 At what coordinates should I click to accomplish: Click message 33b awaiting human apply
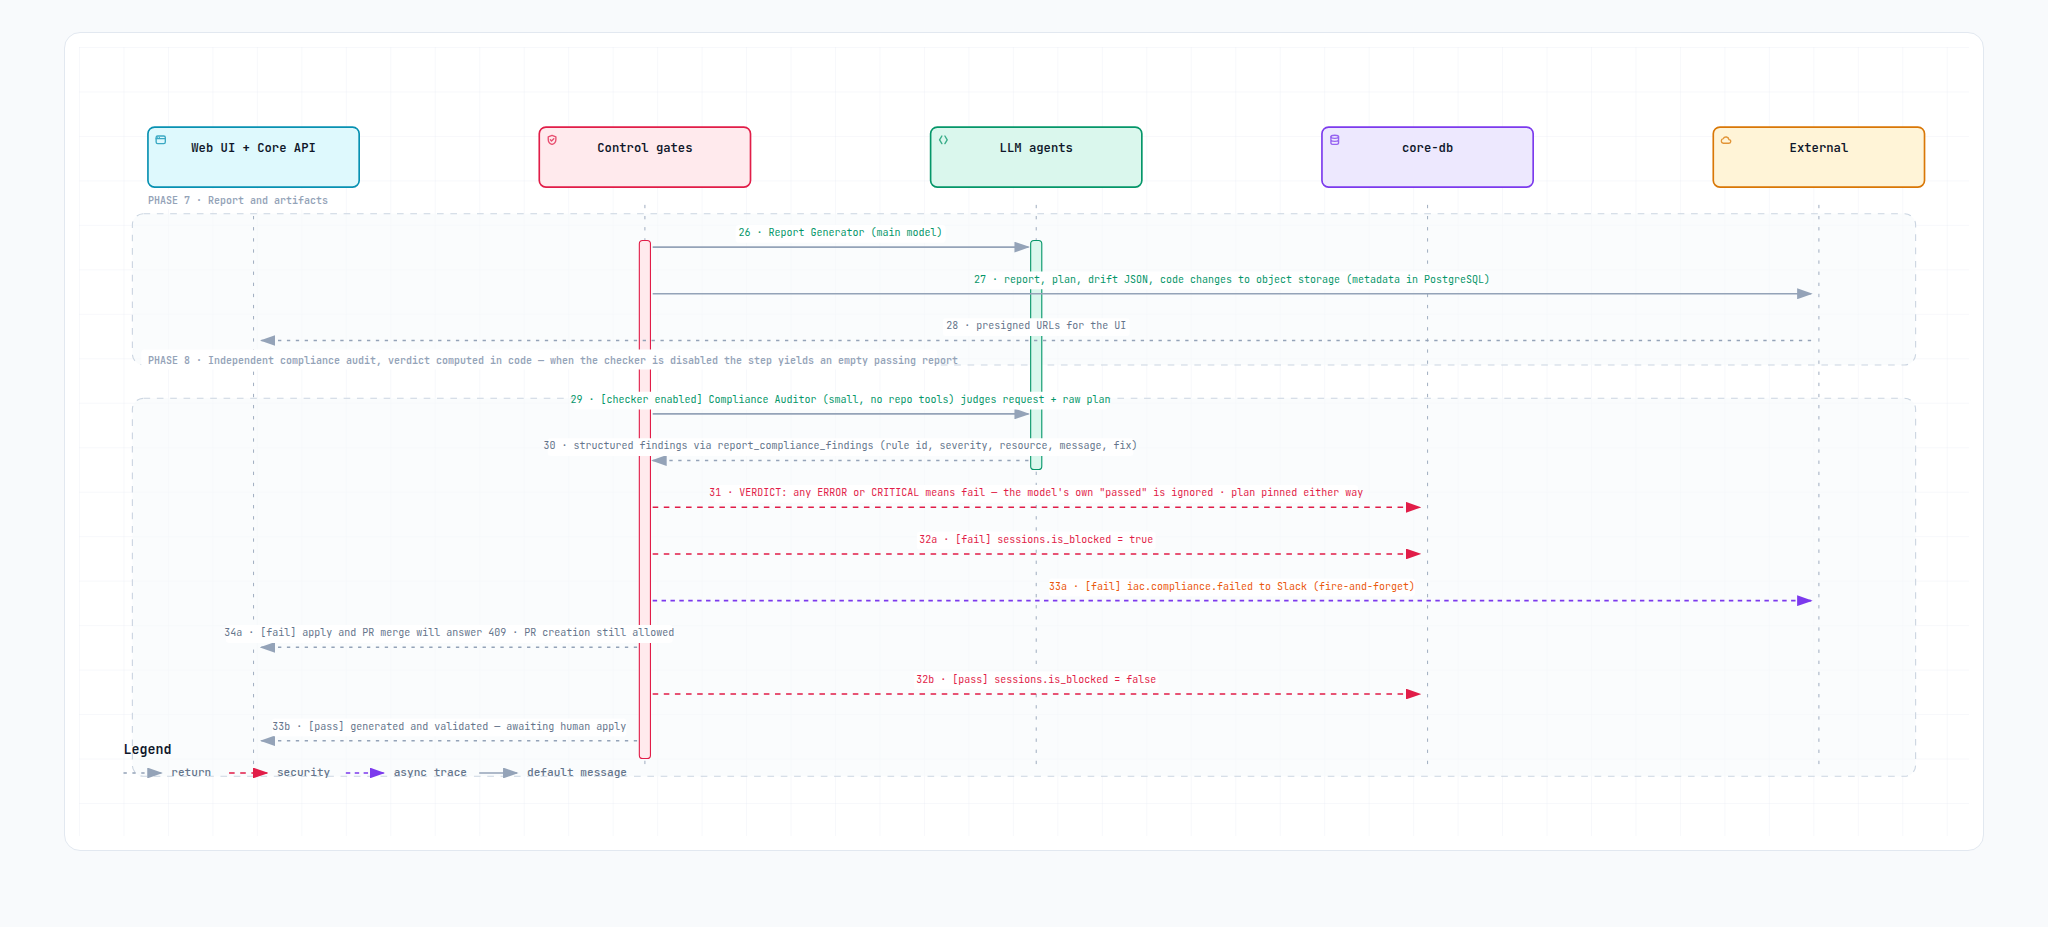[449, 727]
